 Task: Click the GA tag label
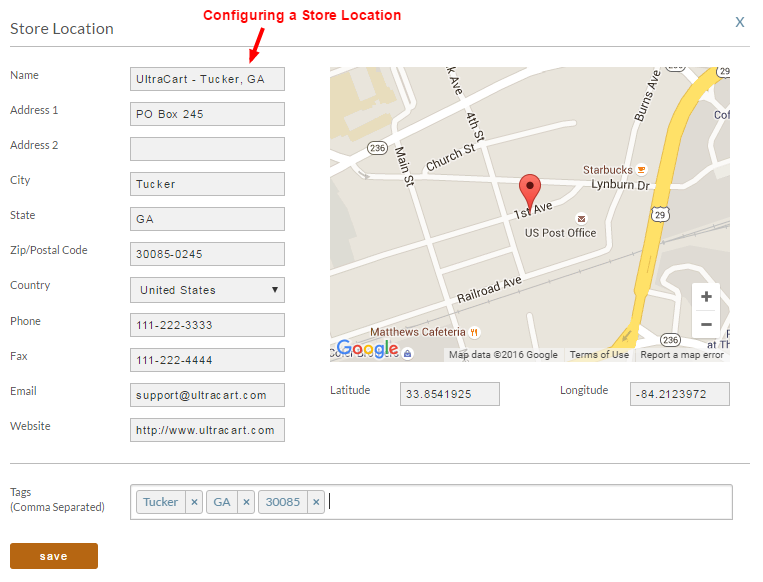(222, 502)
